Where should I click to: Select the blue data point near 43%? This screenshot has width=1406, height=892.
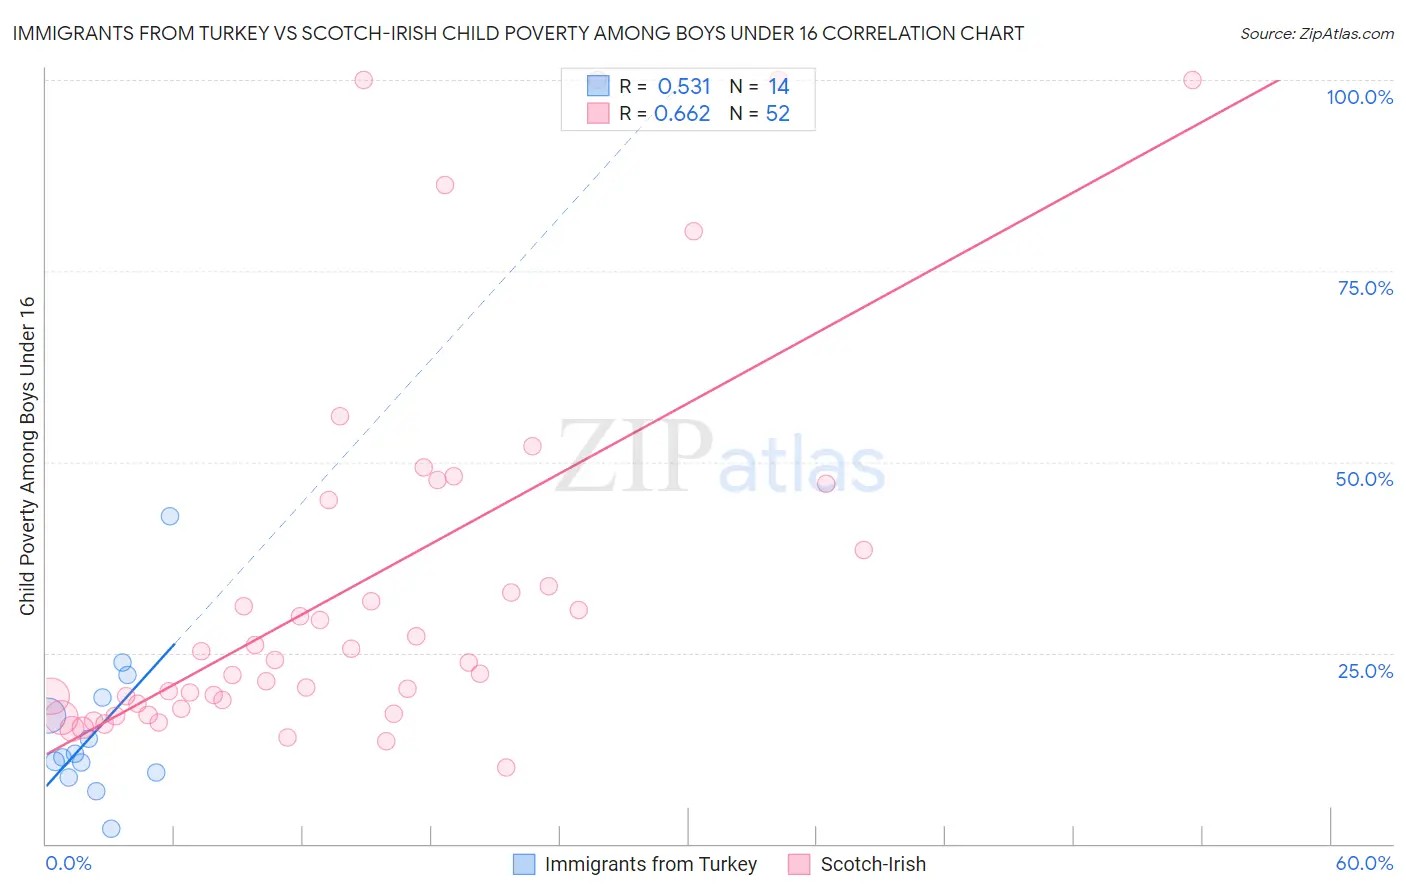tap(170, 516)
